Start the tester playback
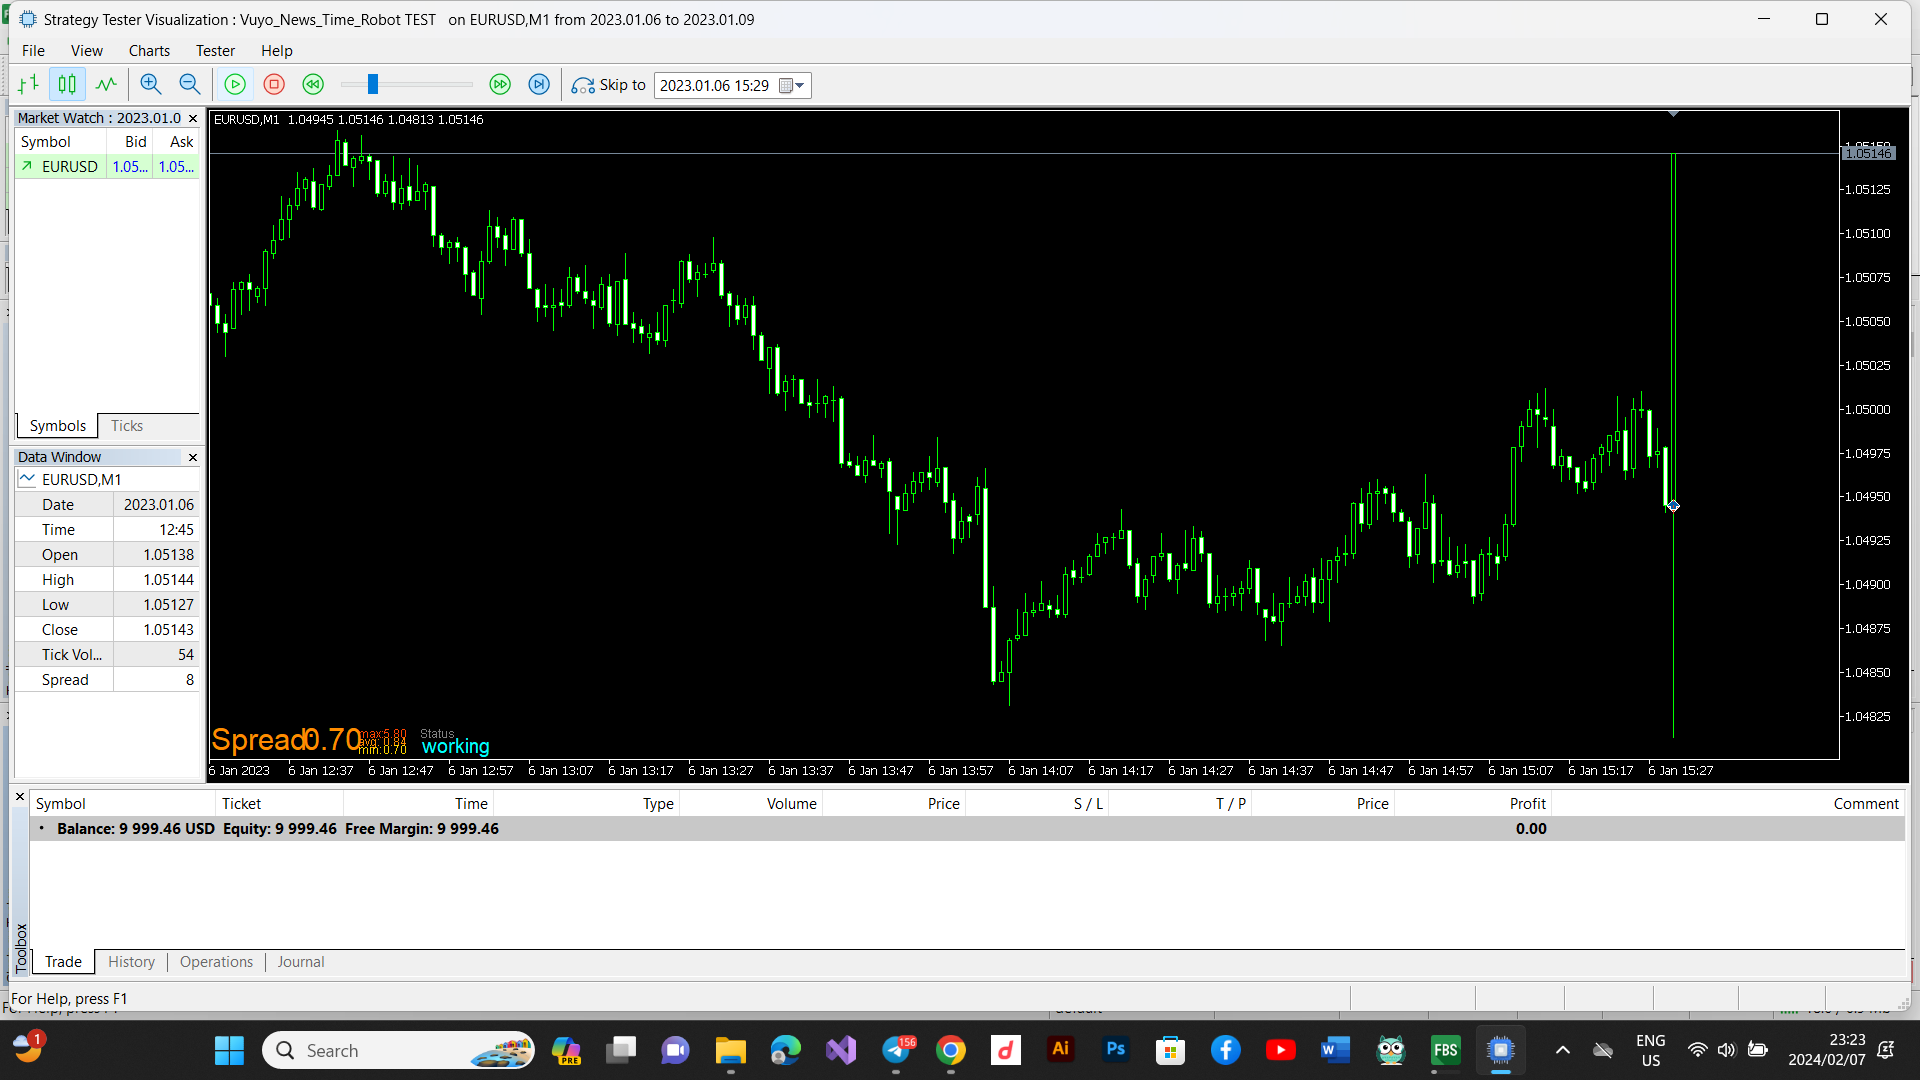The width and height of the screenshot is (1920, 1080). (x=235, y=85)
